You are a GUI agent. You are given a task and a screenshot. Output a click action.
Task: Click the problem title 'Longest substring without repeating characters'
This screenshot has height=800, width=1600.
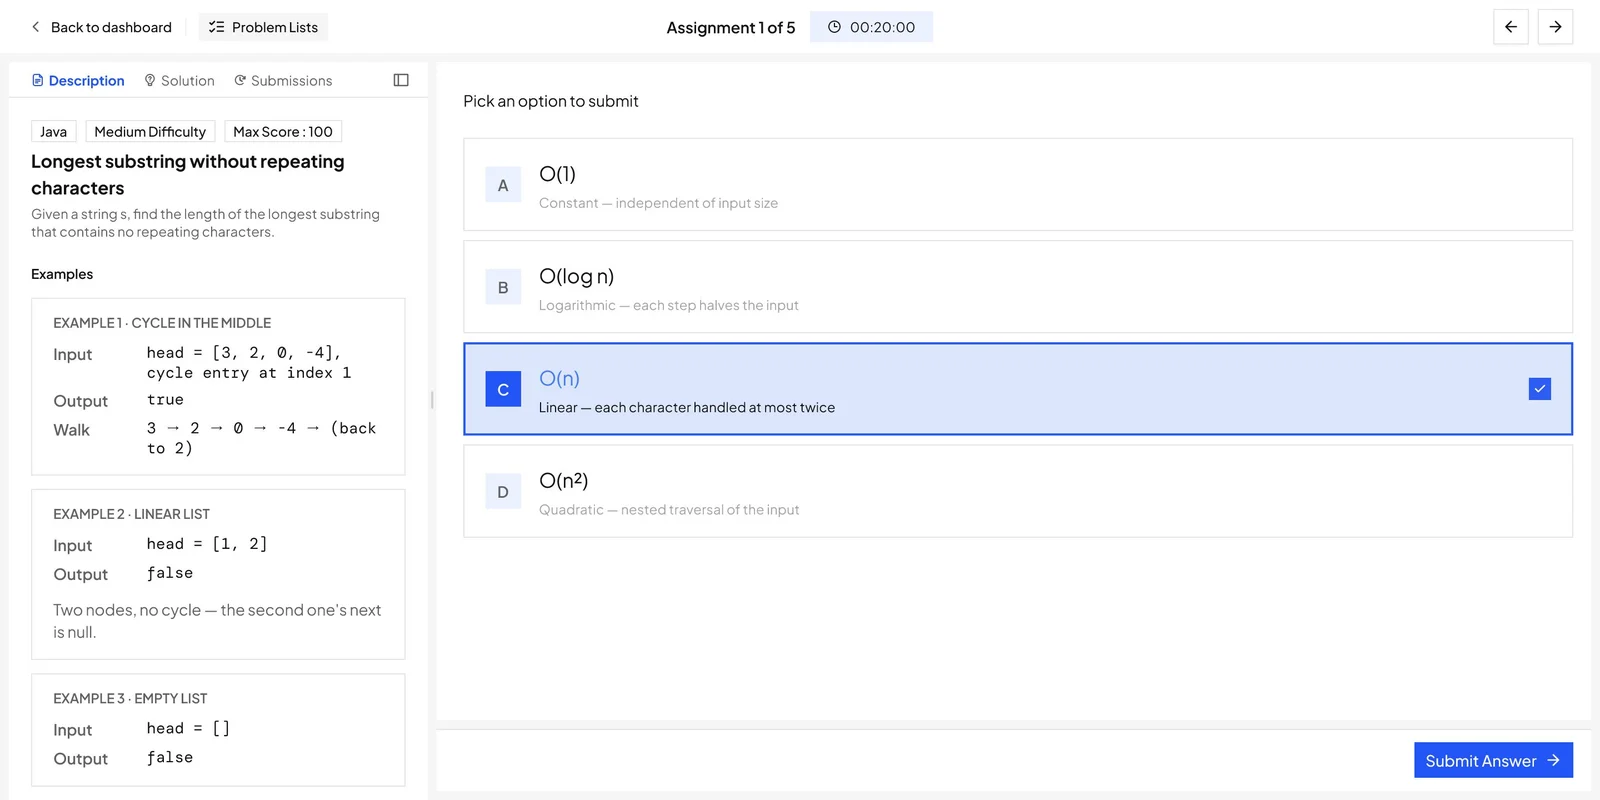188,175
